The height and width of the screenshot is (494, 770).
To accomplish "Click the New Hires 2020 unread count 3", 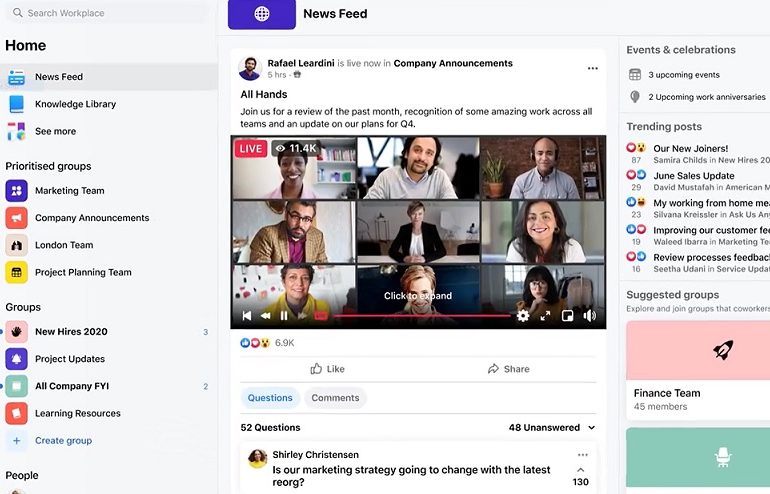I will point(205,332).
